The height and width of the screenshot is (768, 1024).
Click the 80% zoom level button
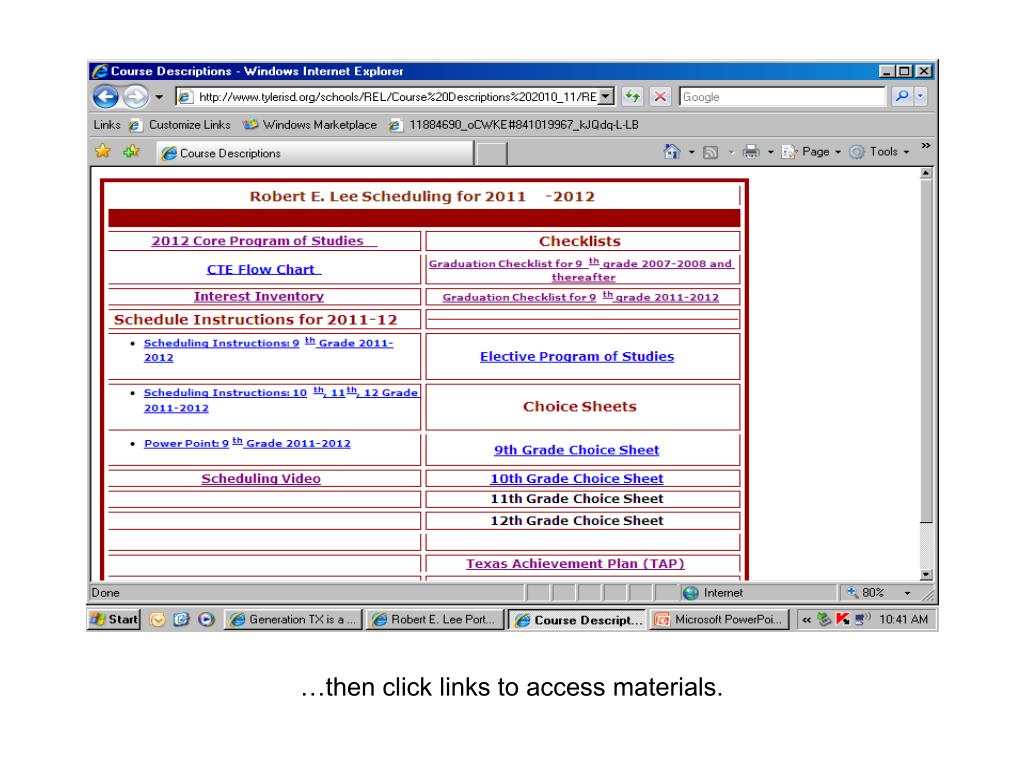point(866,593)
